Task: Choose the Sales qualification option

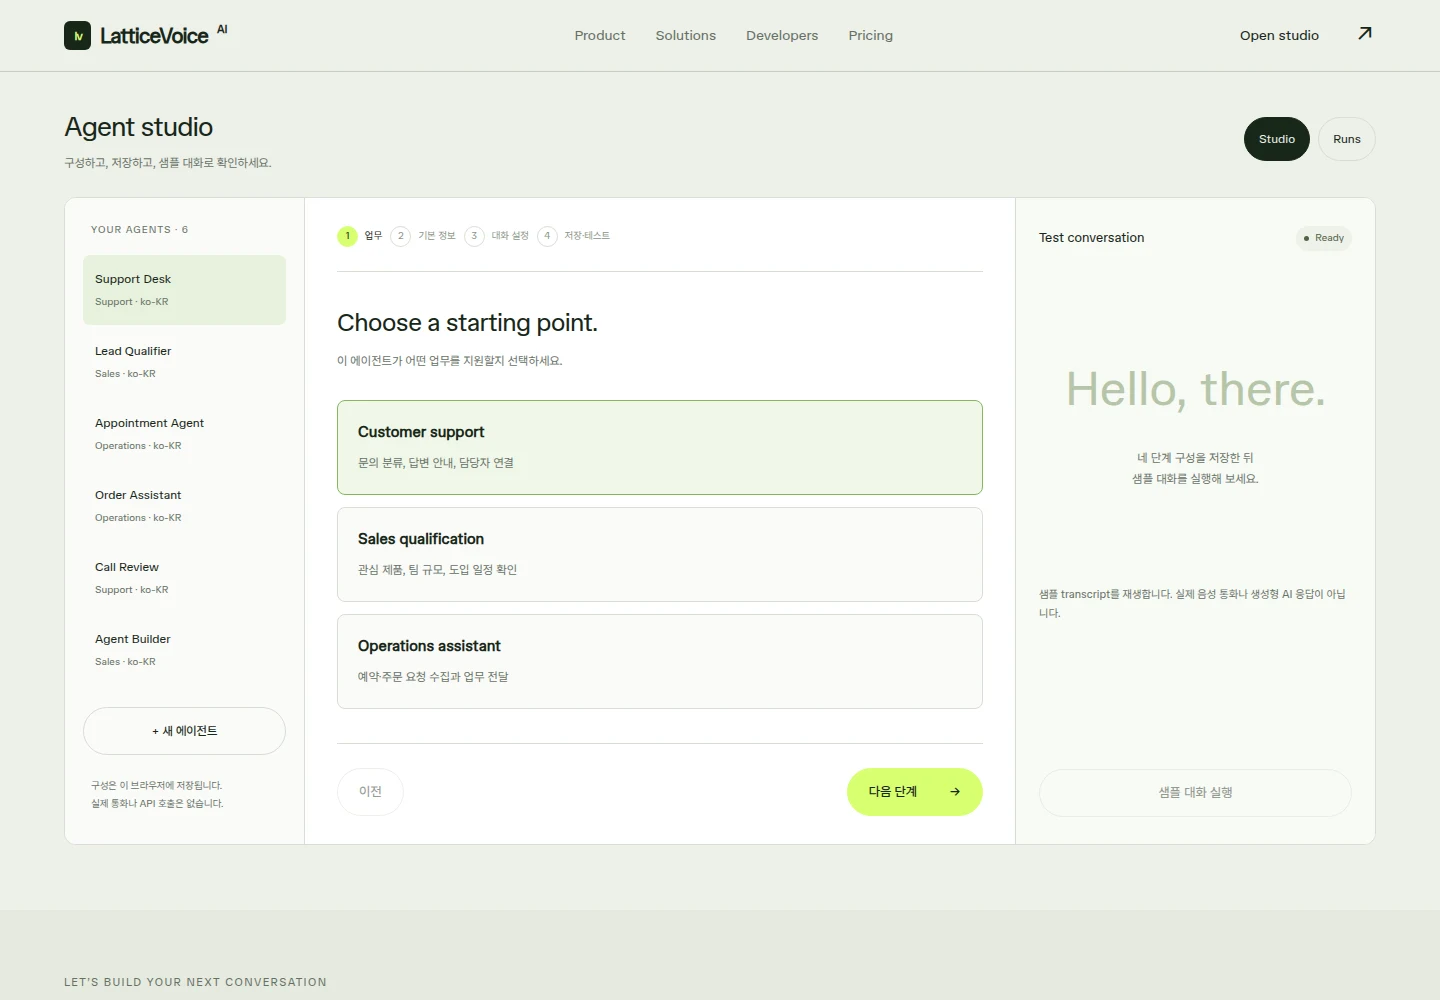Action: pos(660,554)
